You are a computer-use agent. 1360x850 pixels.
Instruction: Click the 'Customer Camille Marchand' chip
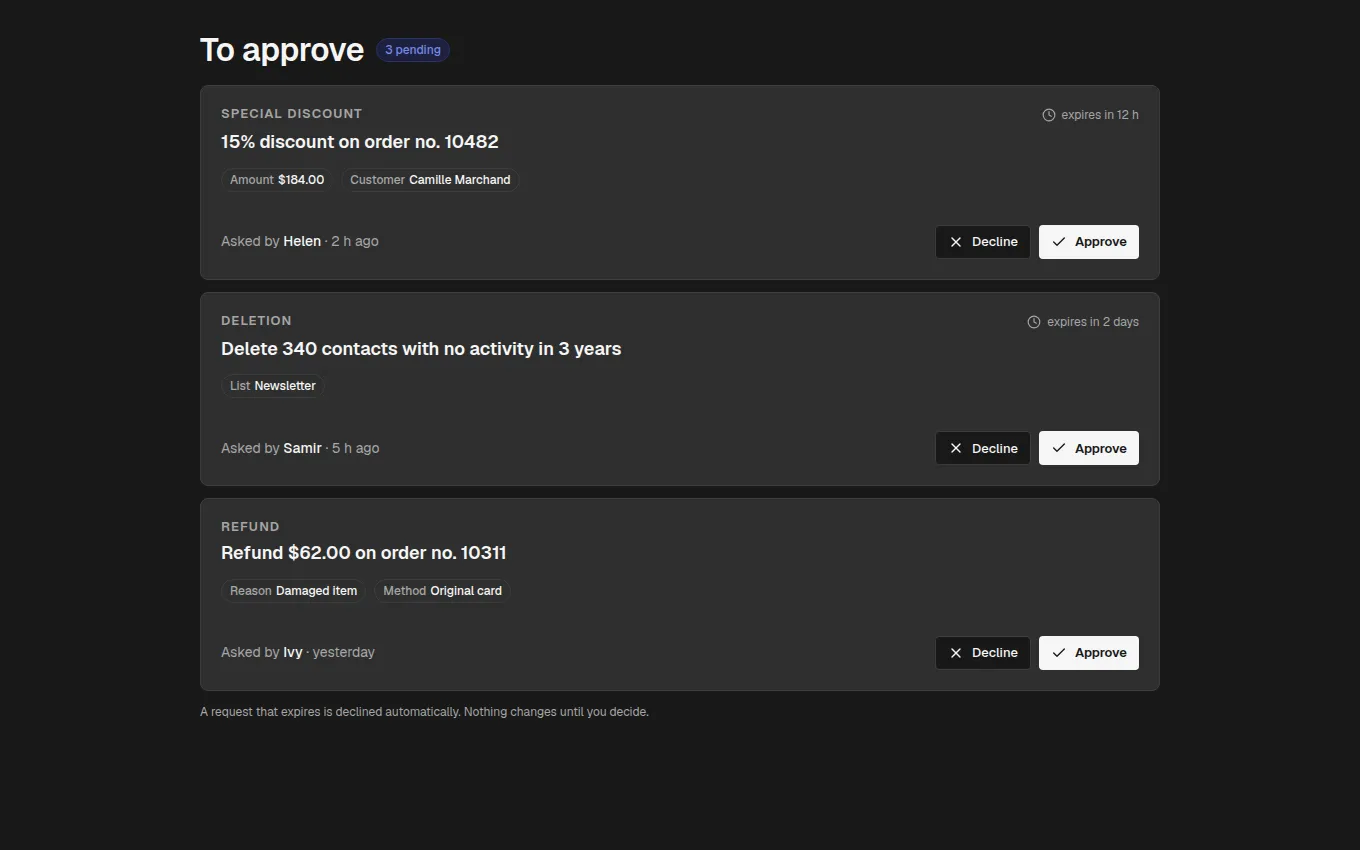pos(430,180)
